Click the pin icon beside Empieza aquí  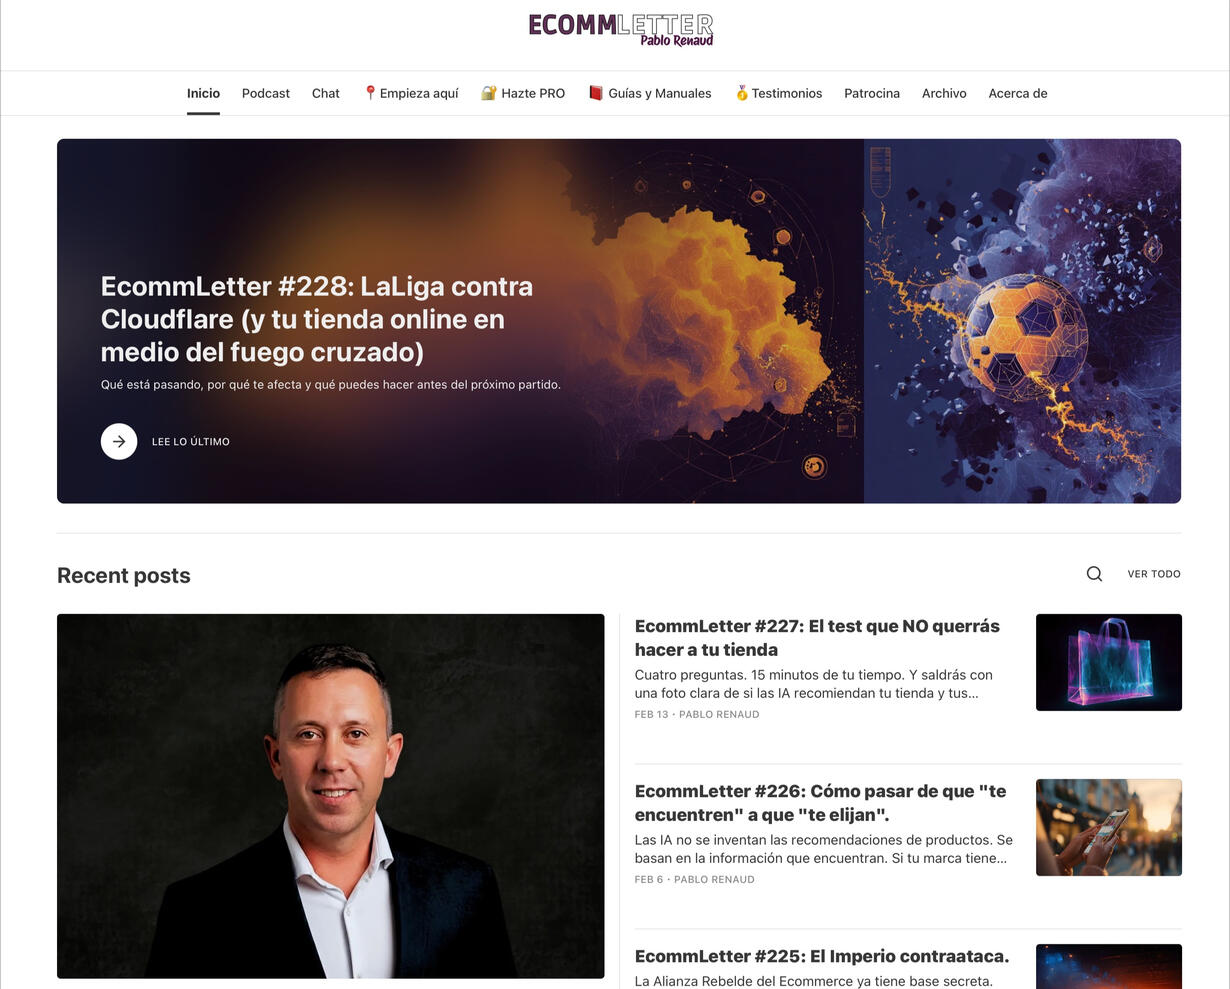tap(370, 93)
